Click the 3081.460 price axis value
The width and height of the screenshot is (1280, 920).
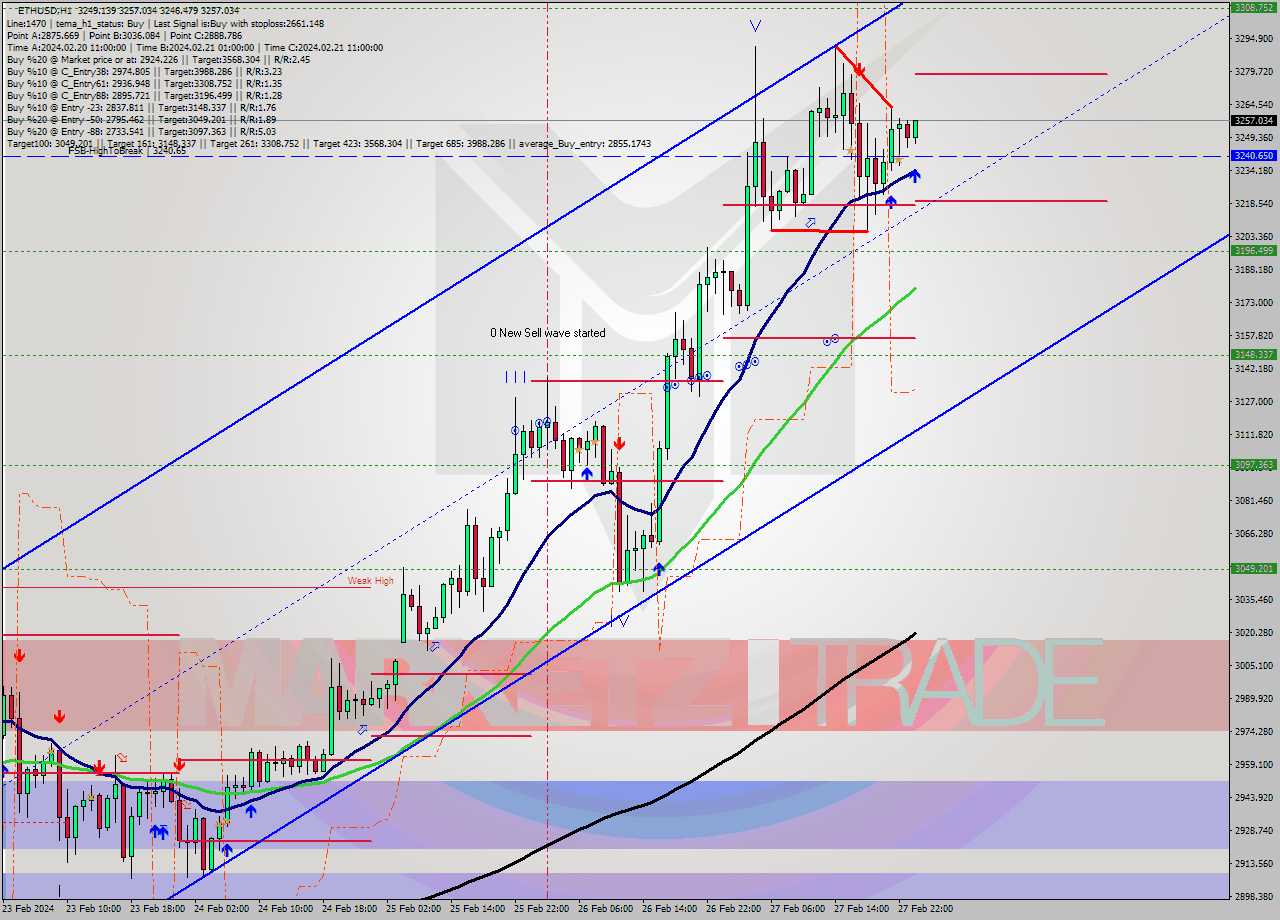click(1254, 500)
